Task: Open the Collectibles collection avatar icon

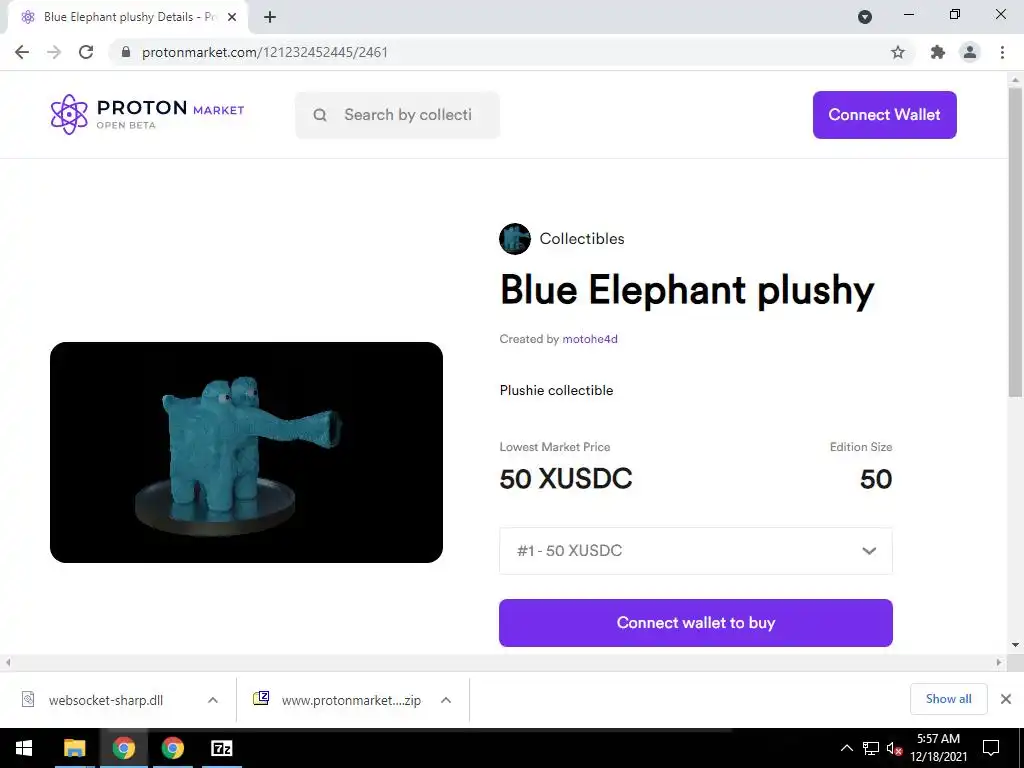Action: tap(515, 239)
